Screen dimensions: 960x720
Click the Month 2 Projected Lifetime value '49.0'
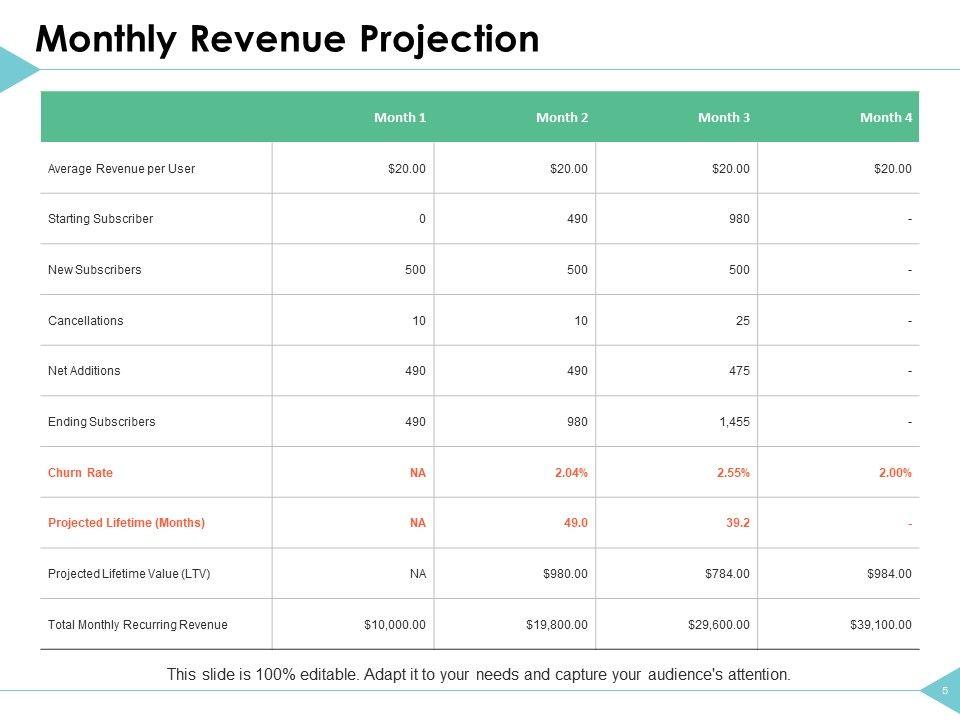[x=576, y=523]
